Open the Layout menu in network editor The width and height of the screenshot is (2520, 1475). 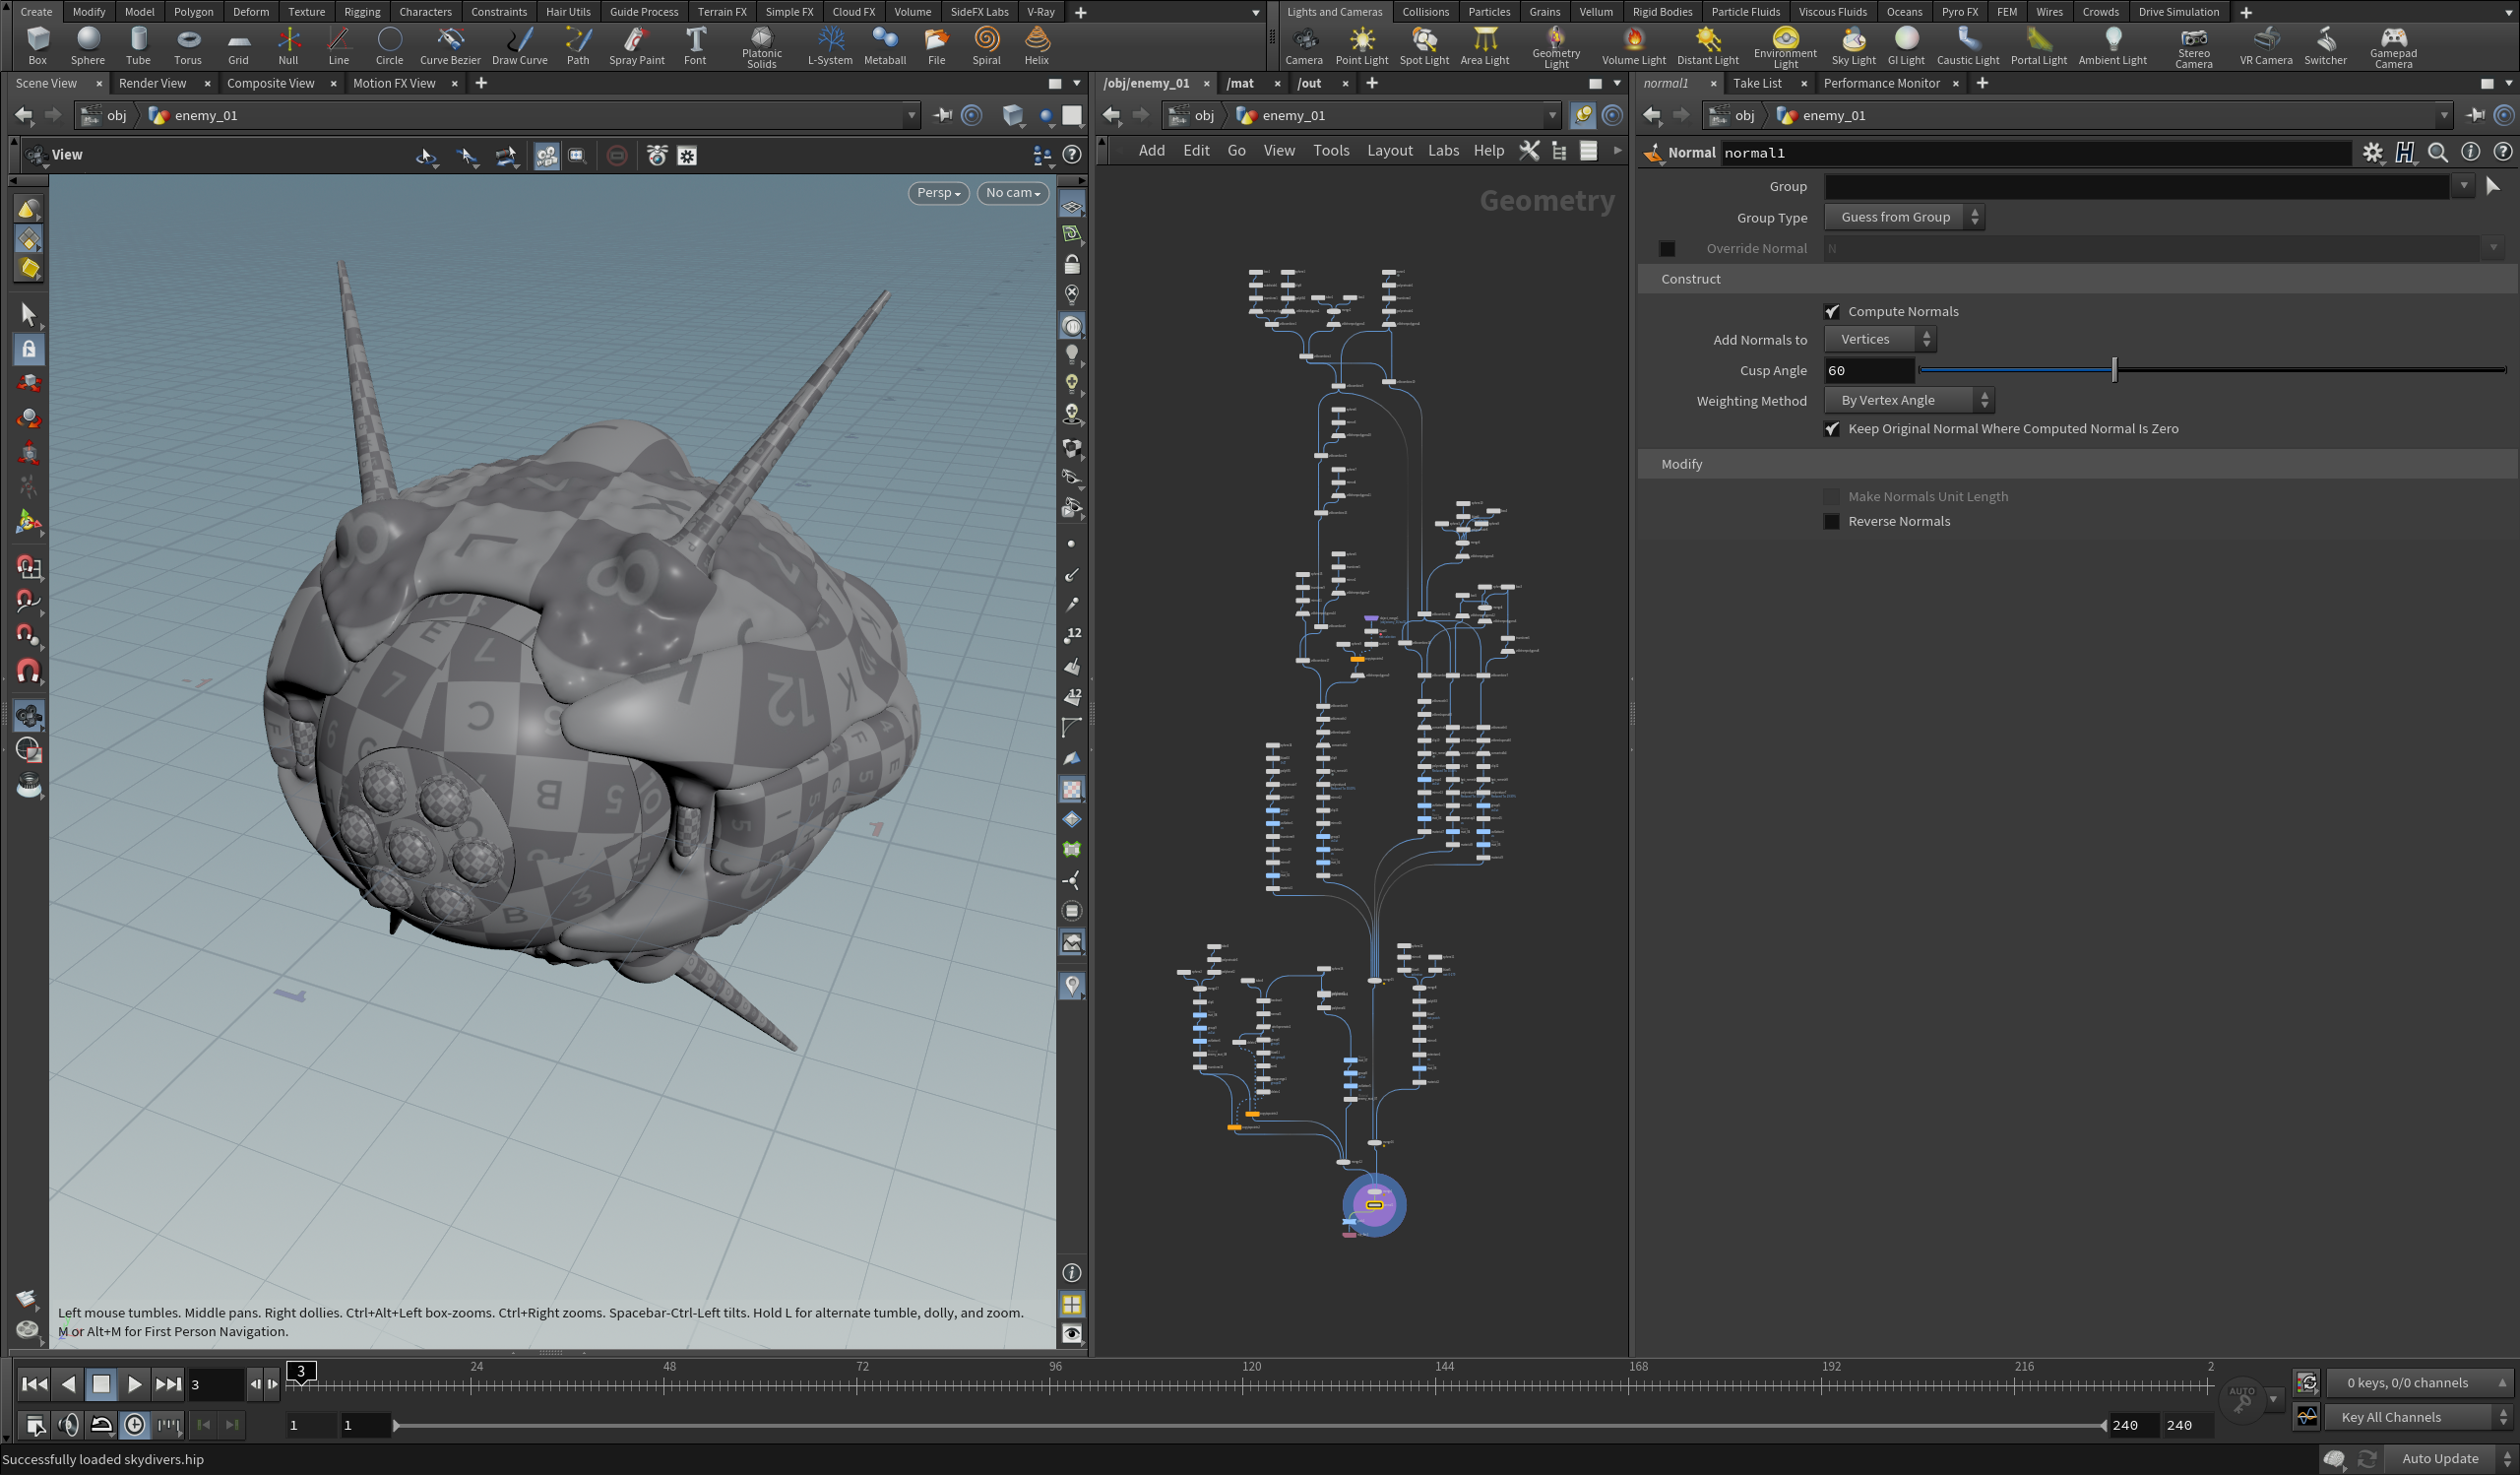(x=1389, y=150)
